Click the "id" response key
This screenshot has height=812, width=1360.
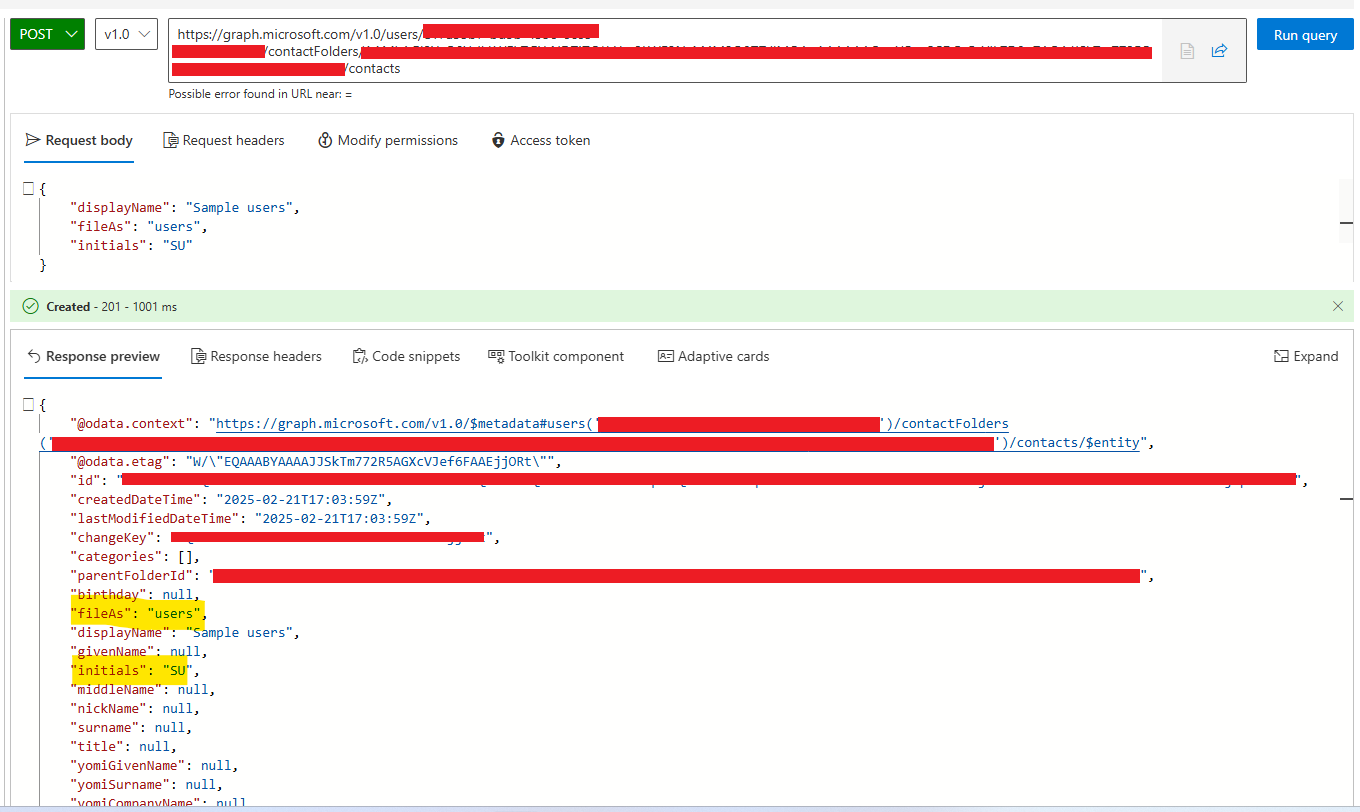coord(87,480)
